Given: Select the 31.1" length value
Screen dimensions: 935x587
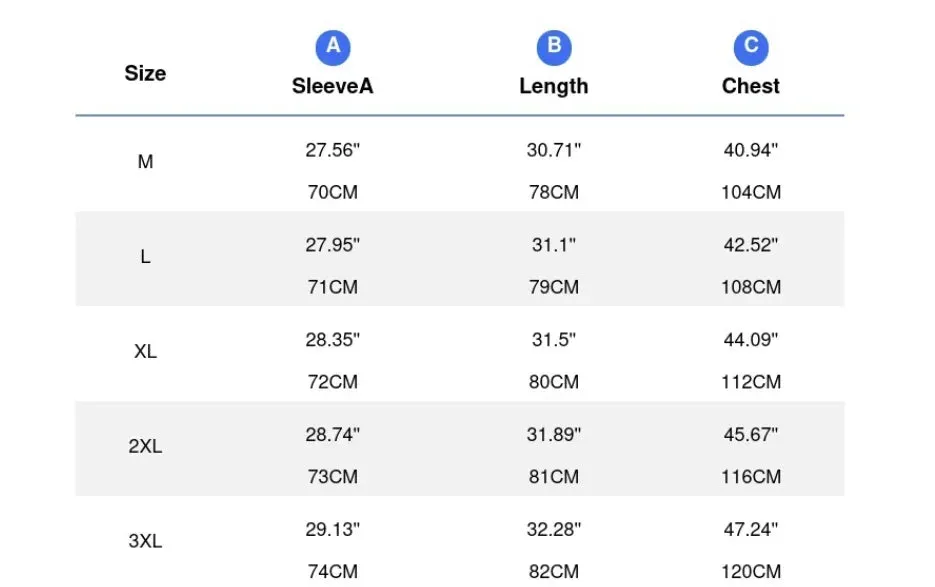Looking at the screenshot, I should 554,245.
